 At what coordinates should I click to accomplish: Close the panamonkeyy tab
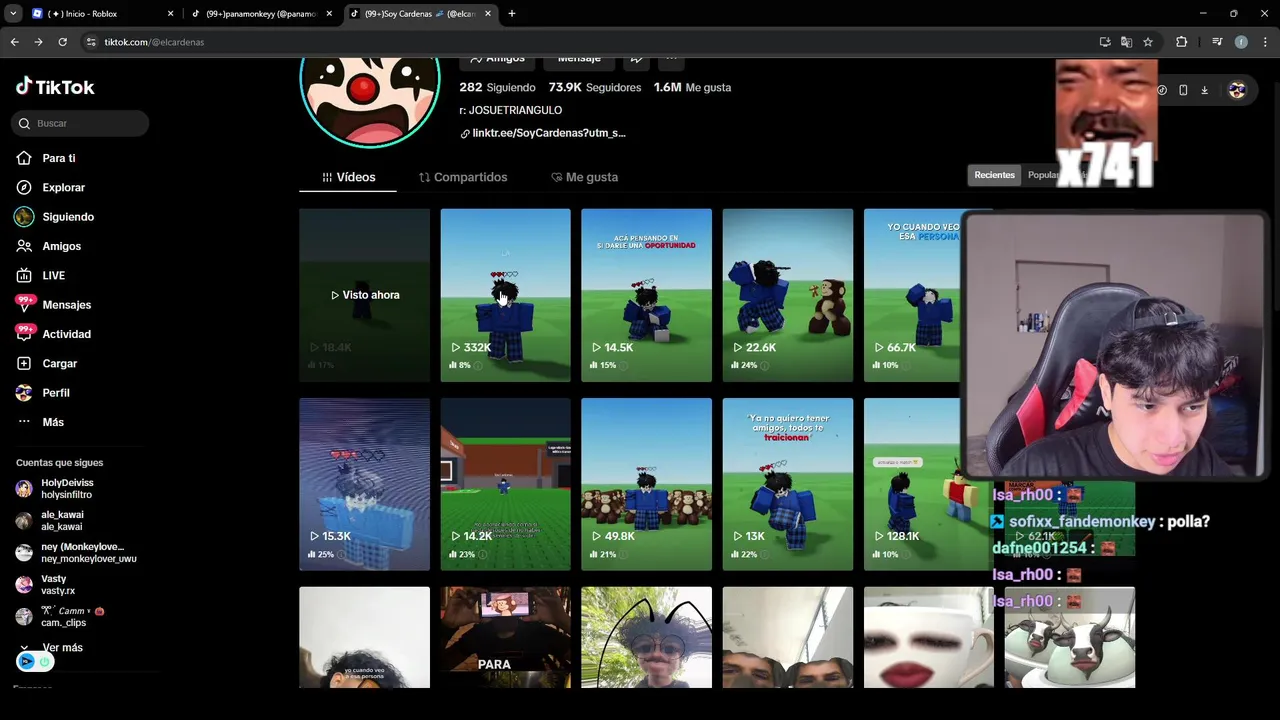[x=329, y=14]
